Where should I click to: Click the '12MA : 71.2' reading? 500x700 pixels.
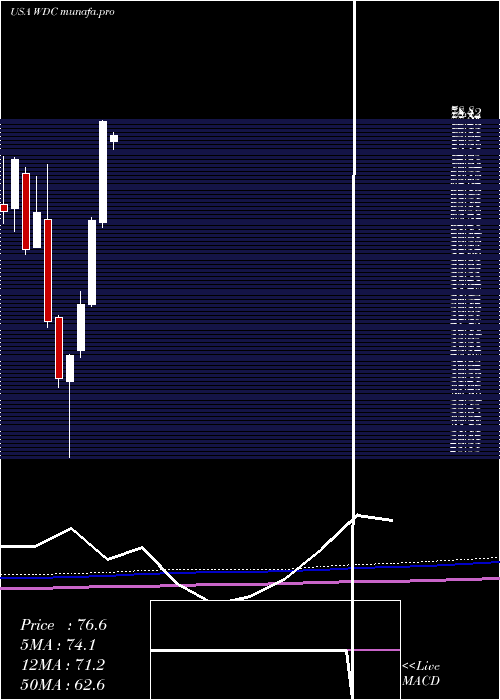63,665
